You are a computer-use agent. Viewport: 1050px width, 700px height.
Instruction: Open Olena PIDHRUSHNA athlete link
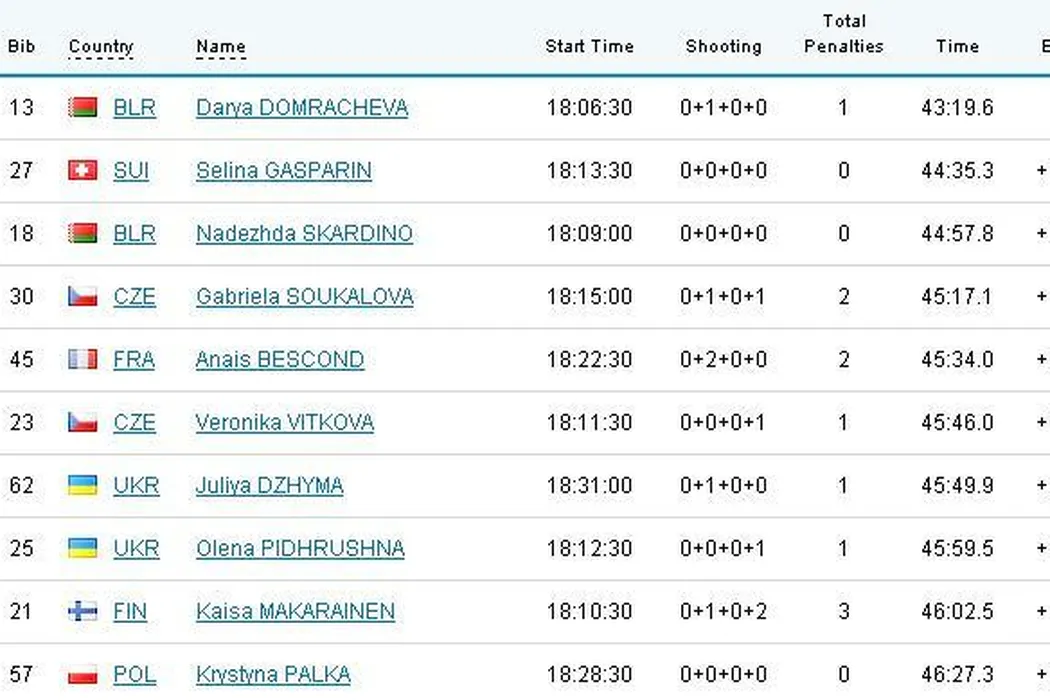(x=300, y=548)
